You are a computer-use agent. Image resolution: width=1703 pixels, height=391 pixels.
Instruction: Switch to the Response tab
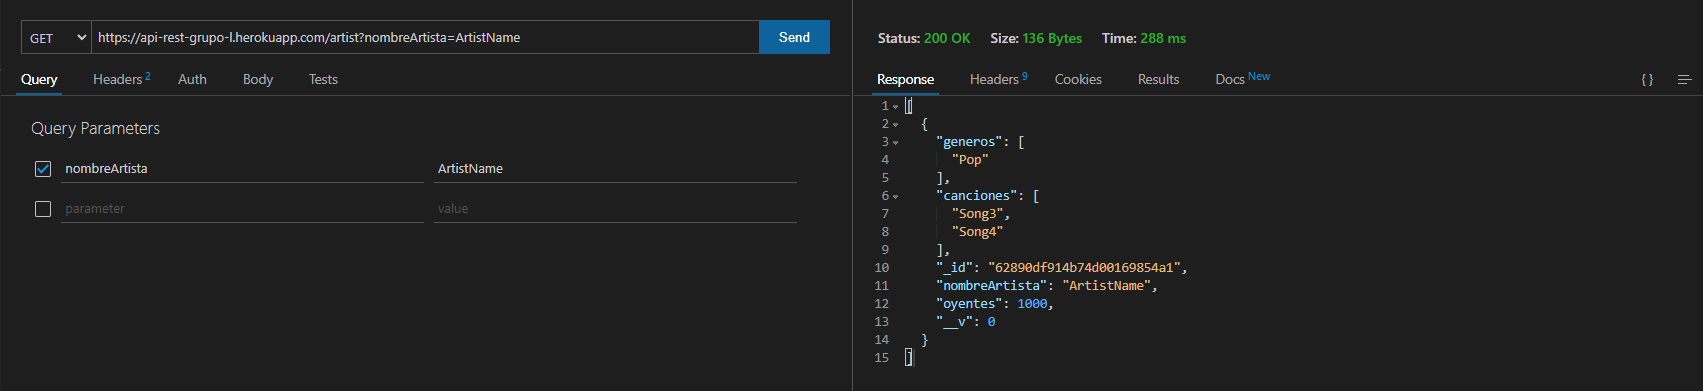coord(905,79)
